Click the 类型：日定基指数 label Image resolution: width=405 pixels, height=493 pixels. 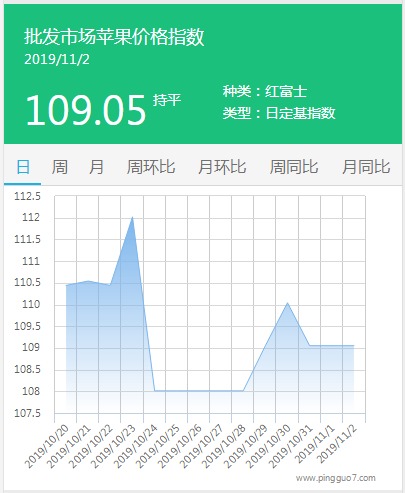[279, 113]
